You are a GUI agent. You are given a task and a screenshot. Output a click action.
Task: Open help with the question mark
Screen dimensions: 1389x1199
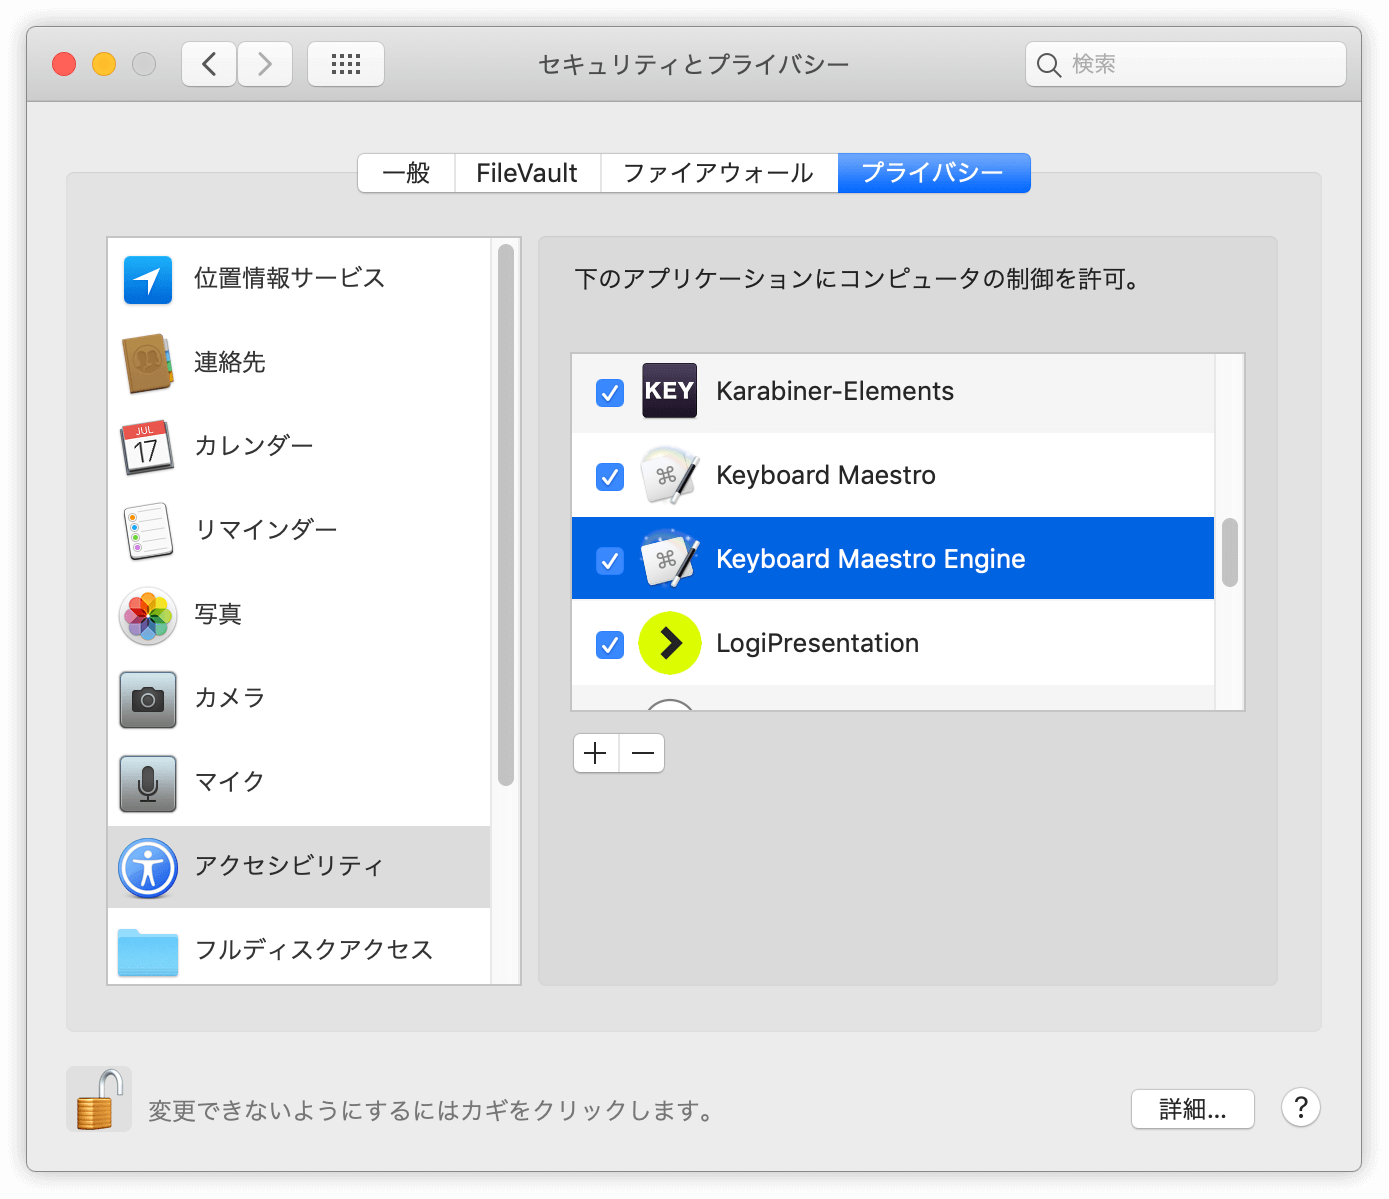[x=1301, y=1108]
